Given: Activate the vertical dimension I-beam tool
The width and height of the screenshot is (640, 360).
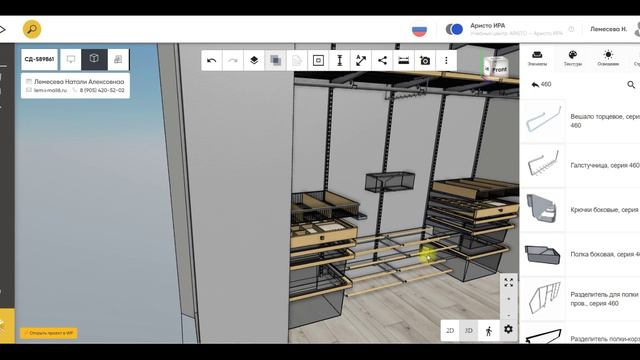Looking at the screenshot, I should coord(339,61).
